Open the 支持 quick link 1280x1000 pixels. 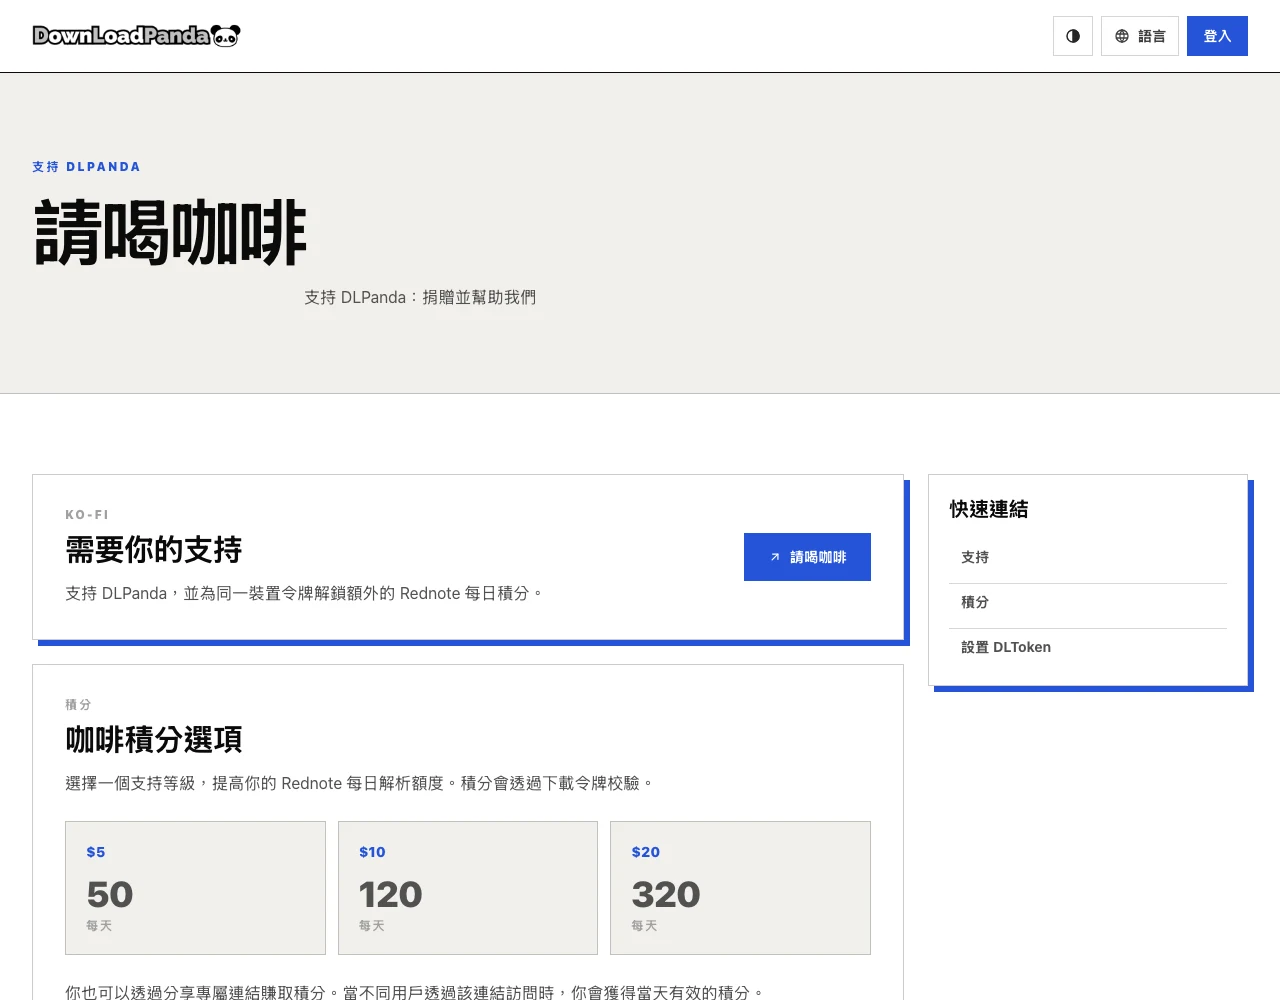click(1088, 557)
